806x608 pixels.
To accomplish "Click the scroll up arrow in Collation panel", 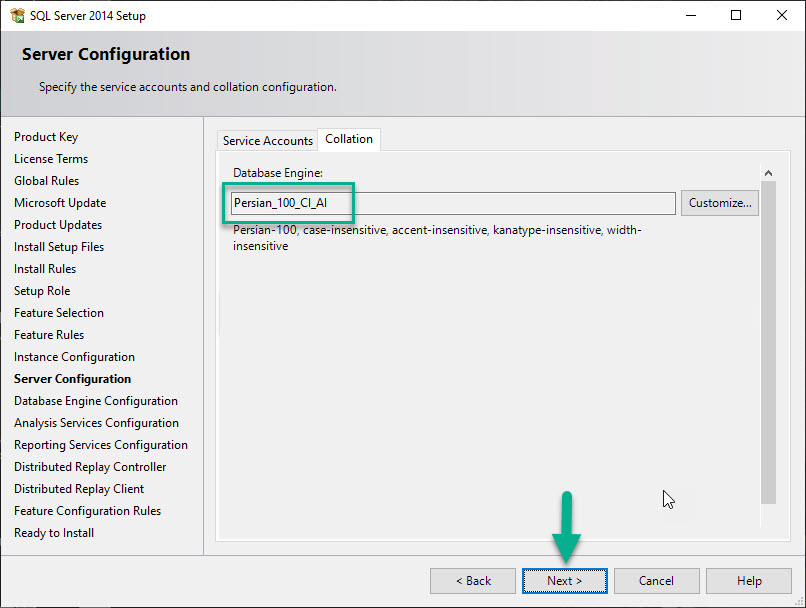I will (x=768, y=173).
